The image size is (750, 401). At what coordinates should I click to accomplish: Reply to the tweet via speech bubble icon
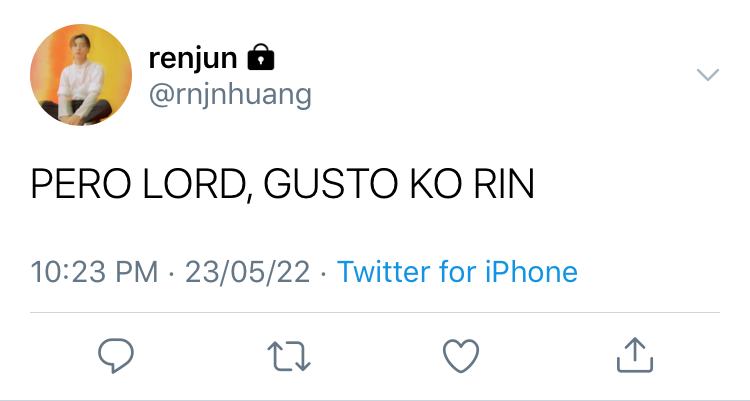(116, 355)
